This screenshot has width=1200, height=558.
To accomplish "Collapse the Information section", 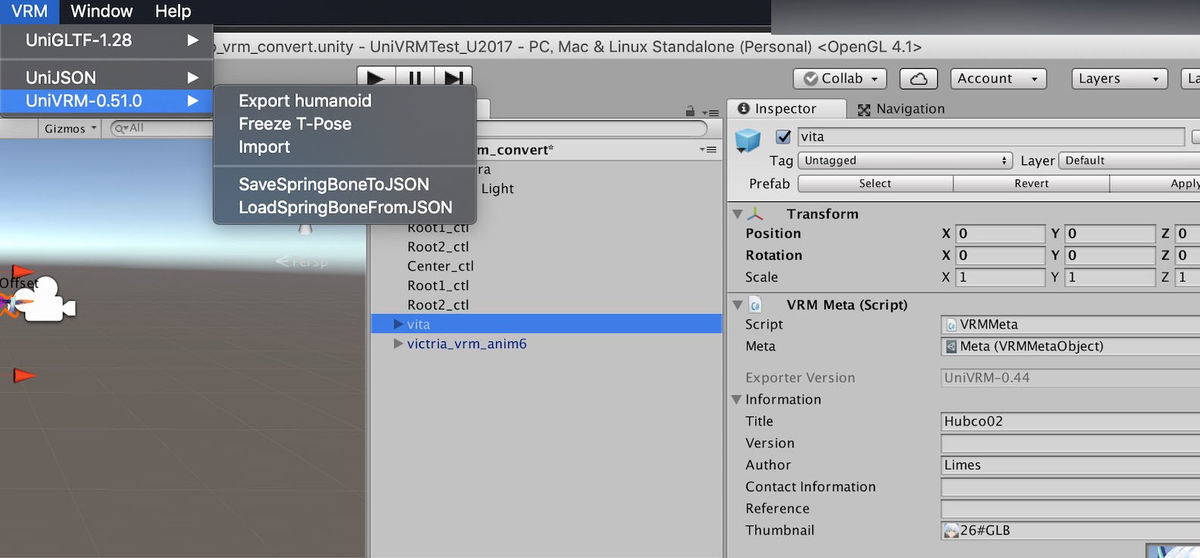I will point(738,399).
